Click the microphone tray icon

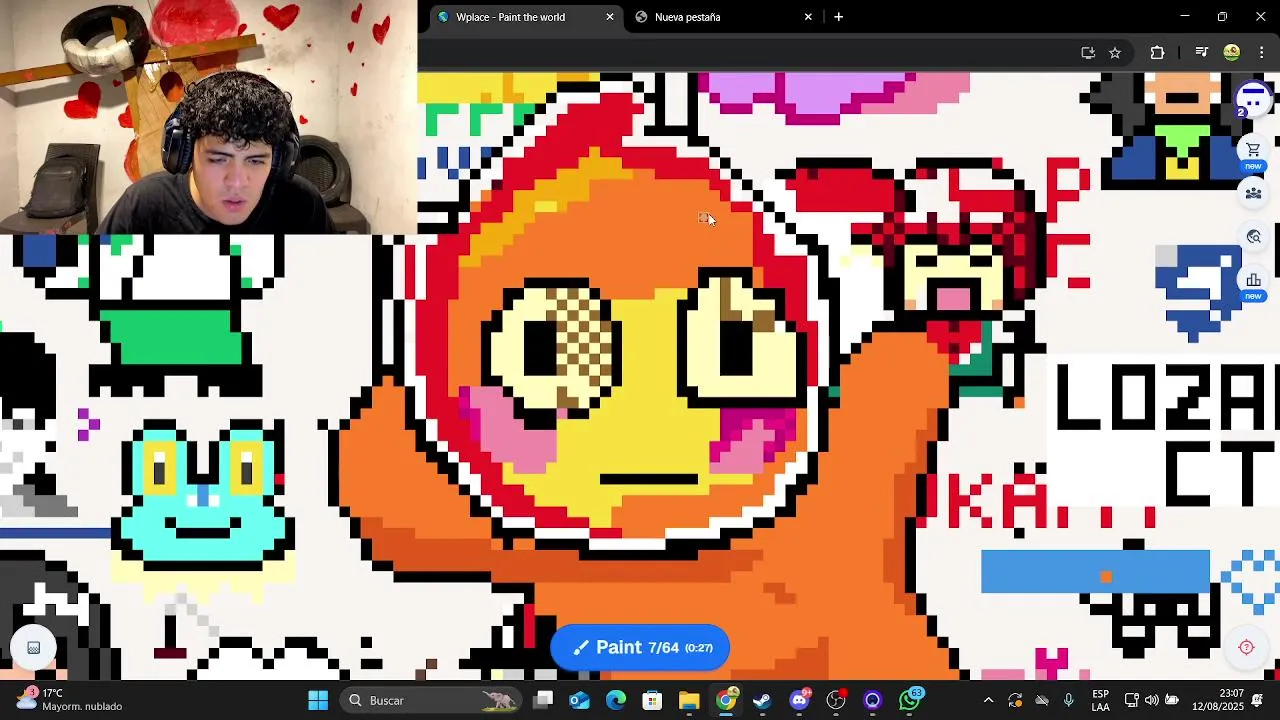tap(1069, 700)
